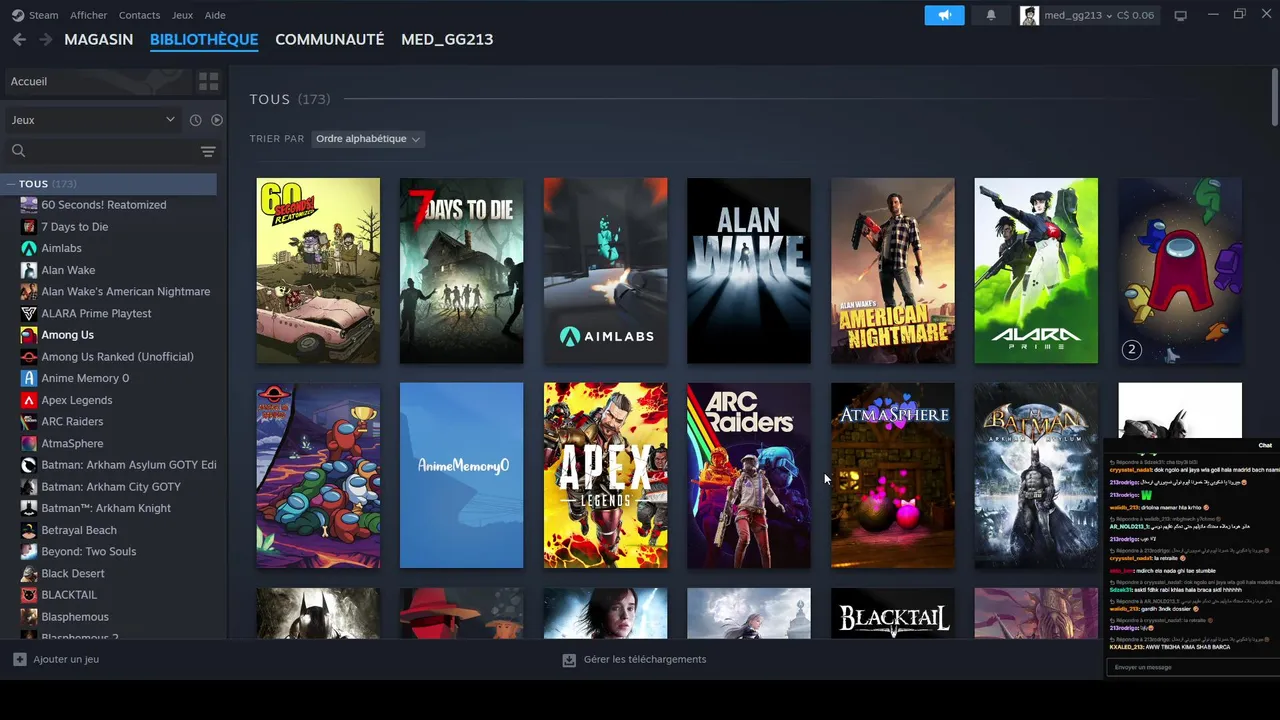Select Aimlabs in the sidebar list

click(61, 248)
